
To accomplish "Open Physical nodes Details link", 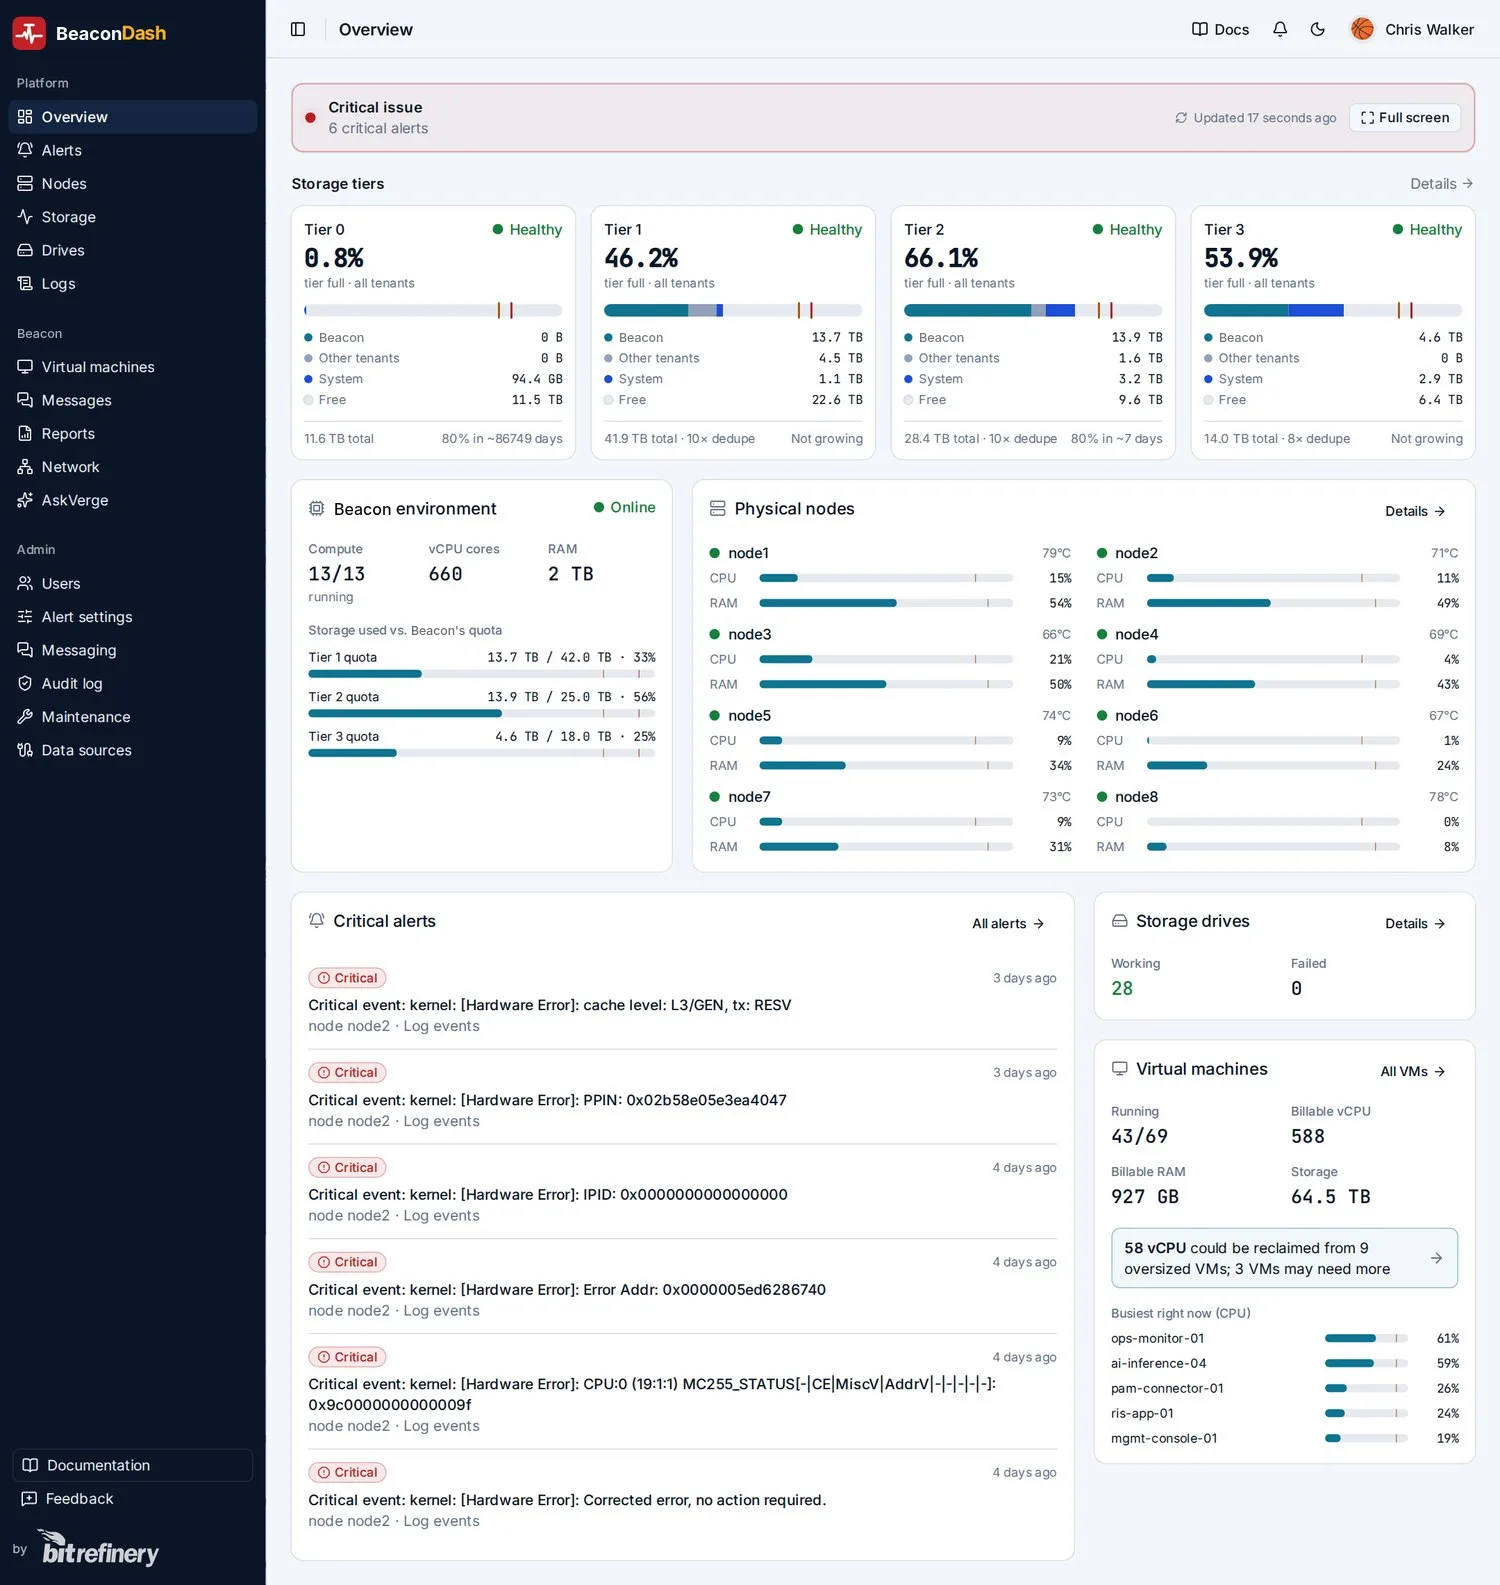I will point(1415,511).
